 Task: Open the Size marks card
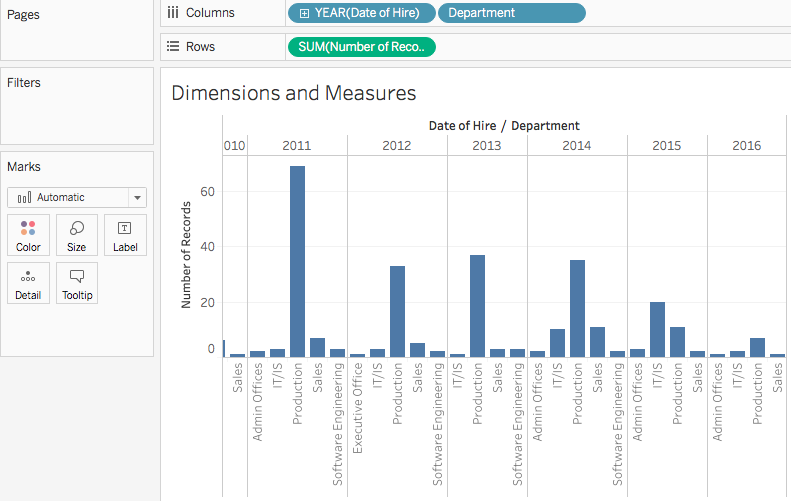click(x=77, y=235)
